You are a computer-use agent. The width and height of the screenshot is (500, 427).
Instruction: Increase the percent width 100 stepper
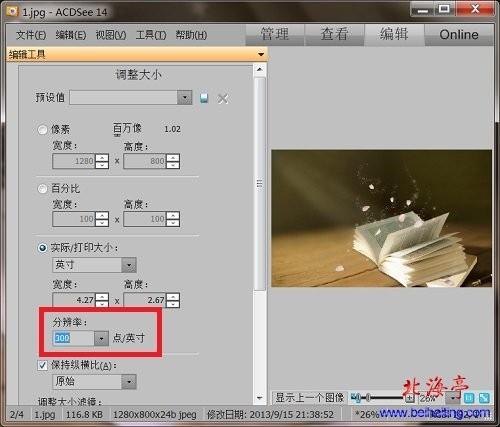click(102, 215)
